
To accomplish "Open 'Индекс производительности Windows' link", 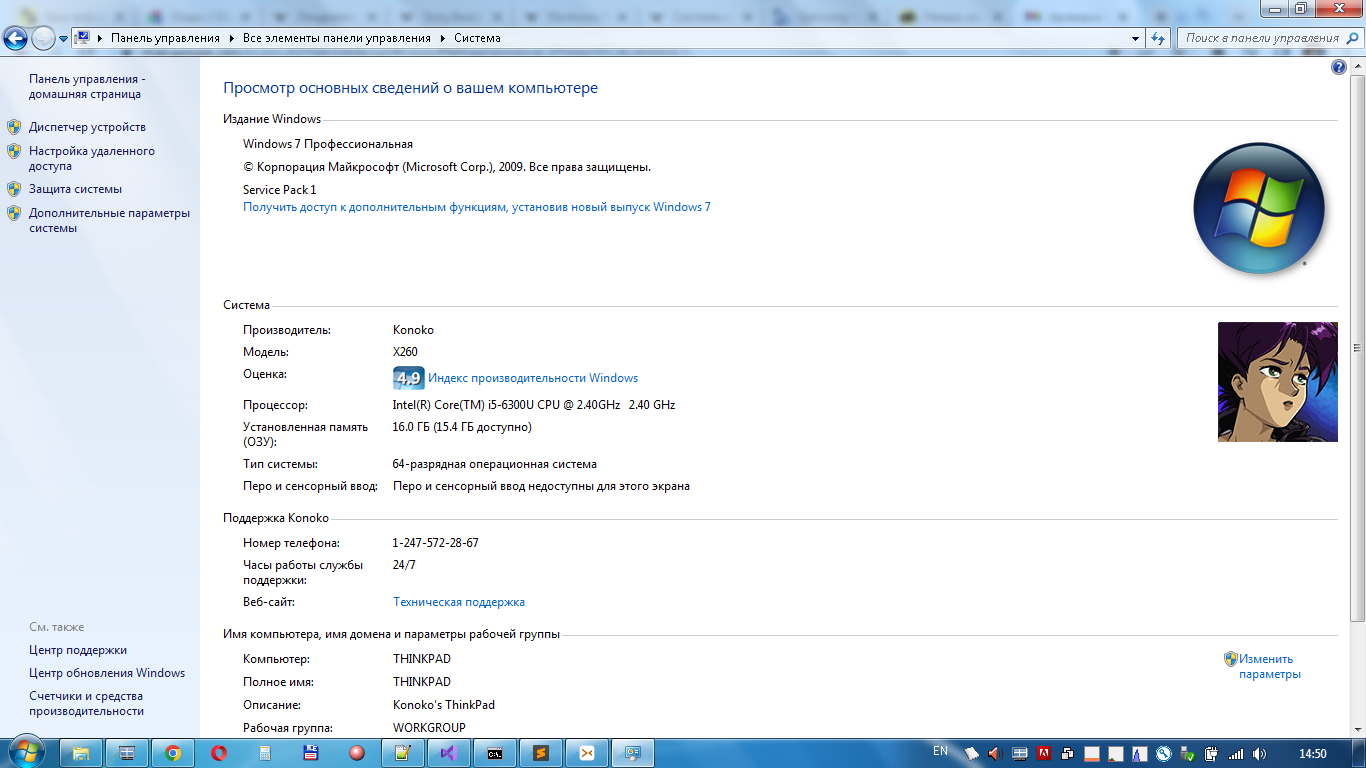I will click(533, 378).
